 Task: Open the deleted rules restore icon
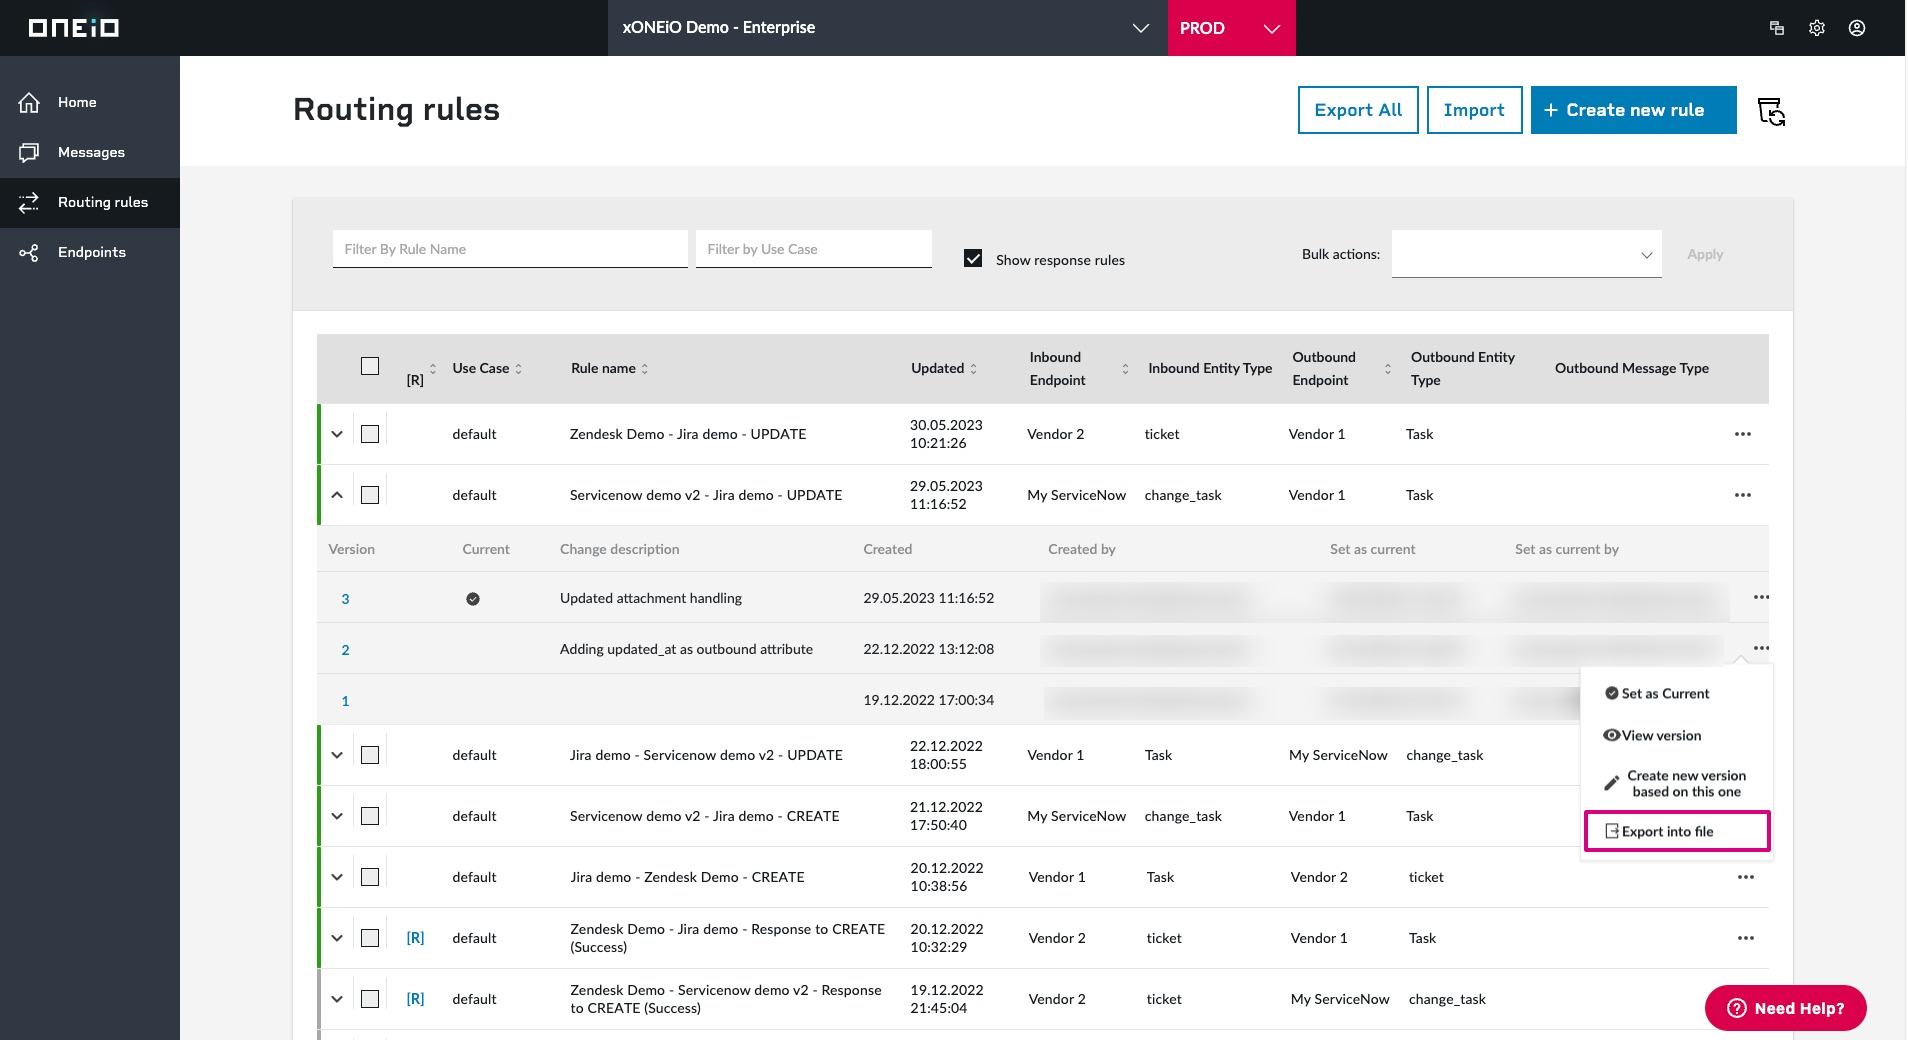1771,111
